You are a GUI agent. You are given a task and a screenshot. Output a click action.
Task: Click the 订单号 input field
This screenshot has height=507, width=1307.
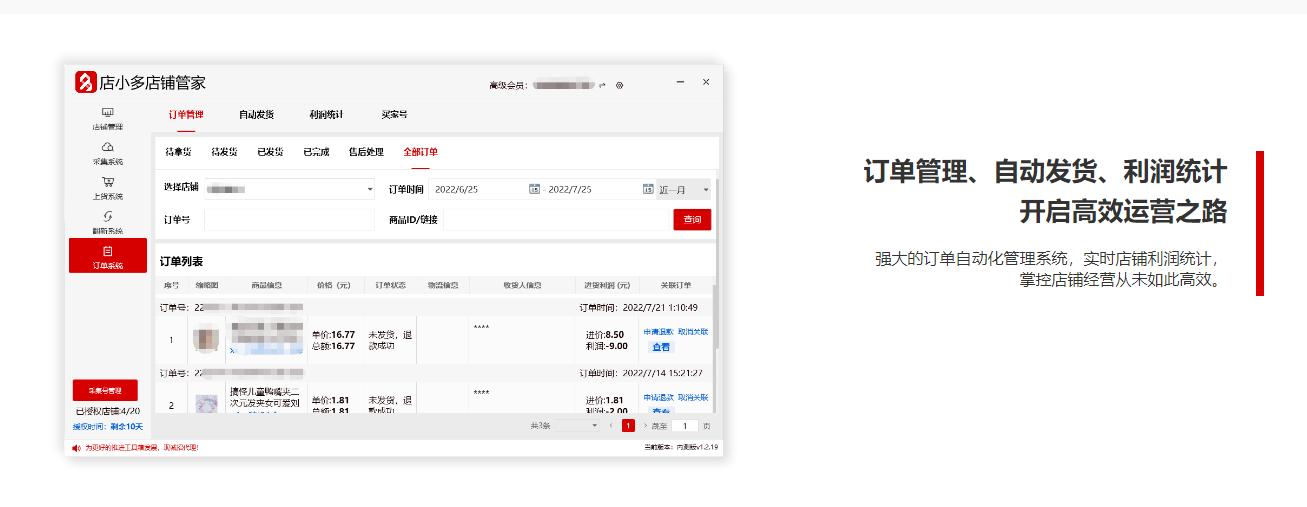tap(289, 219)
